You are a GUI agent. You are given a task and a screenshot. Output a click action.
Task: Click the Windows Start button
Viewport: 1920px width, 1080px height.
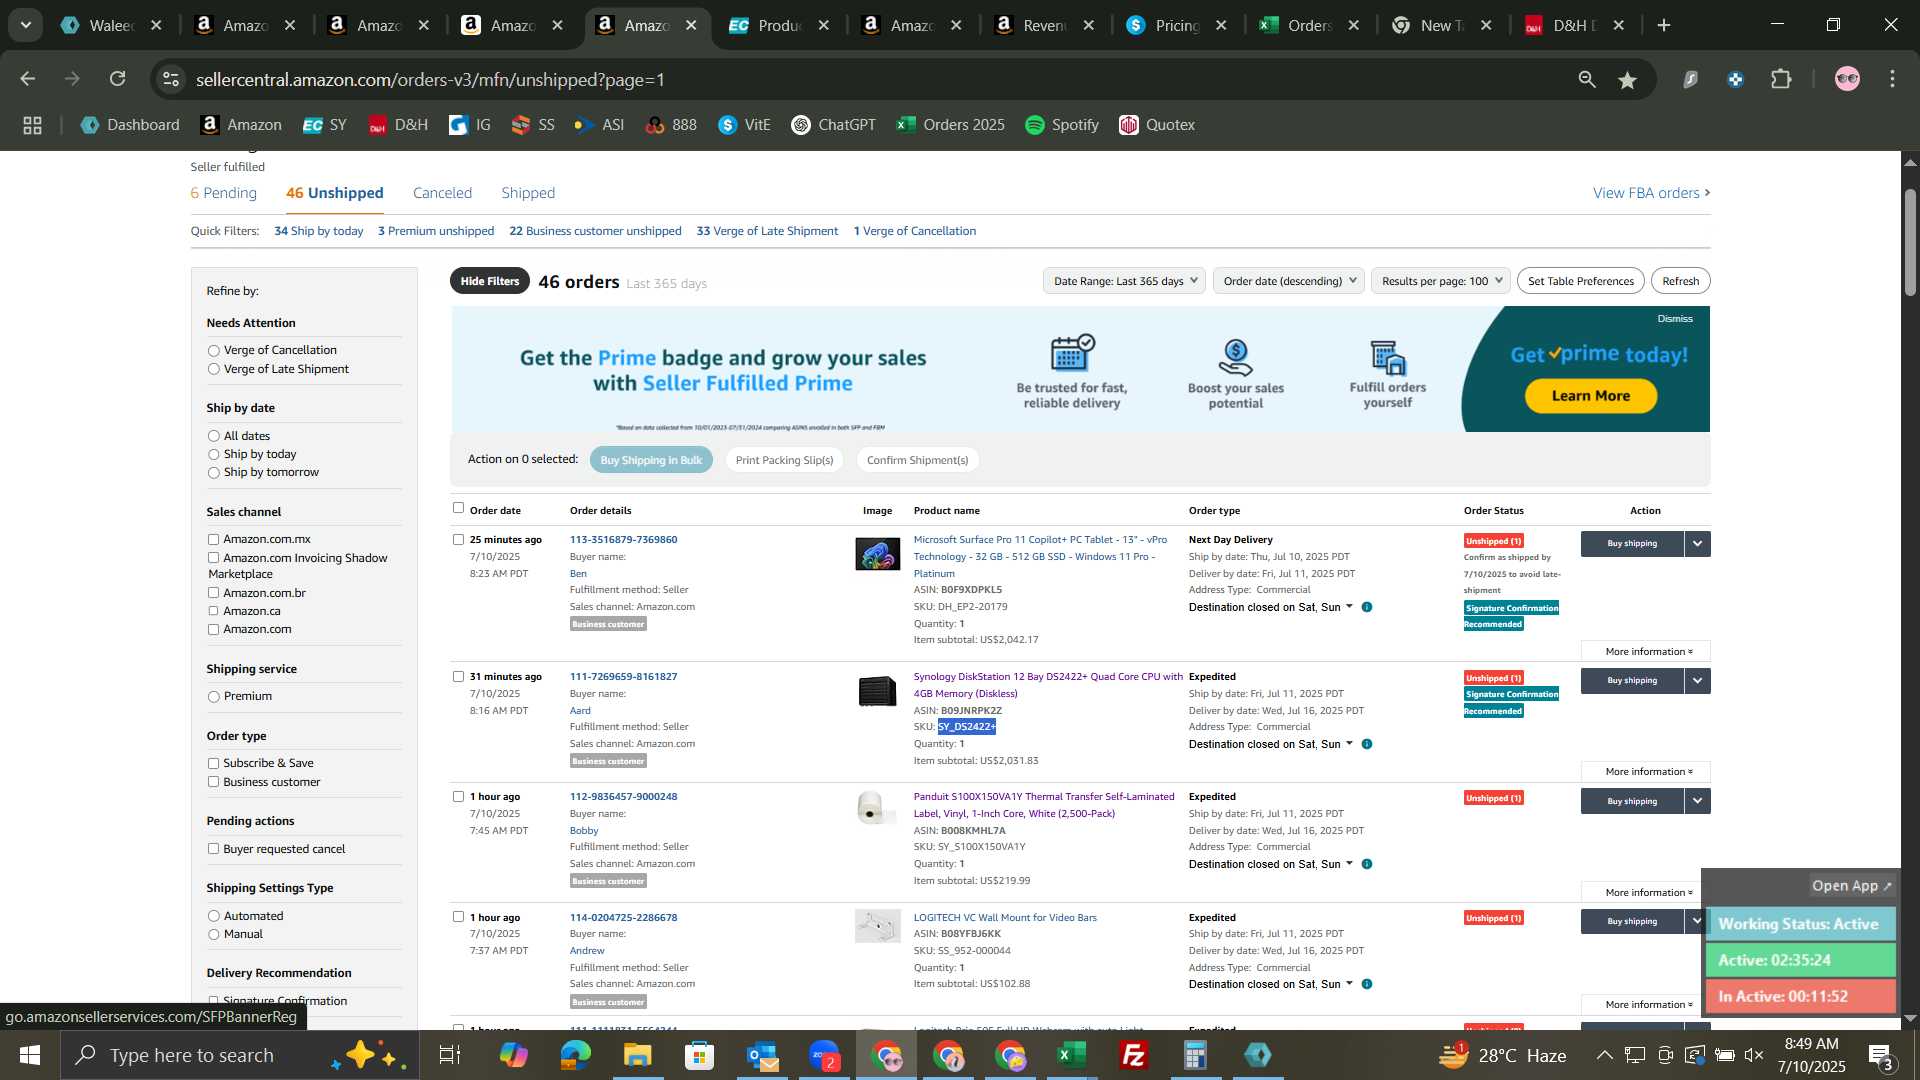click(29, 1055)
